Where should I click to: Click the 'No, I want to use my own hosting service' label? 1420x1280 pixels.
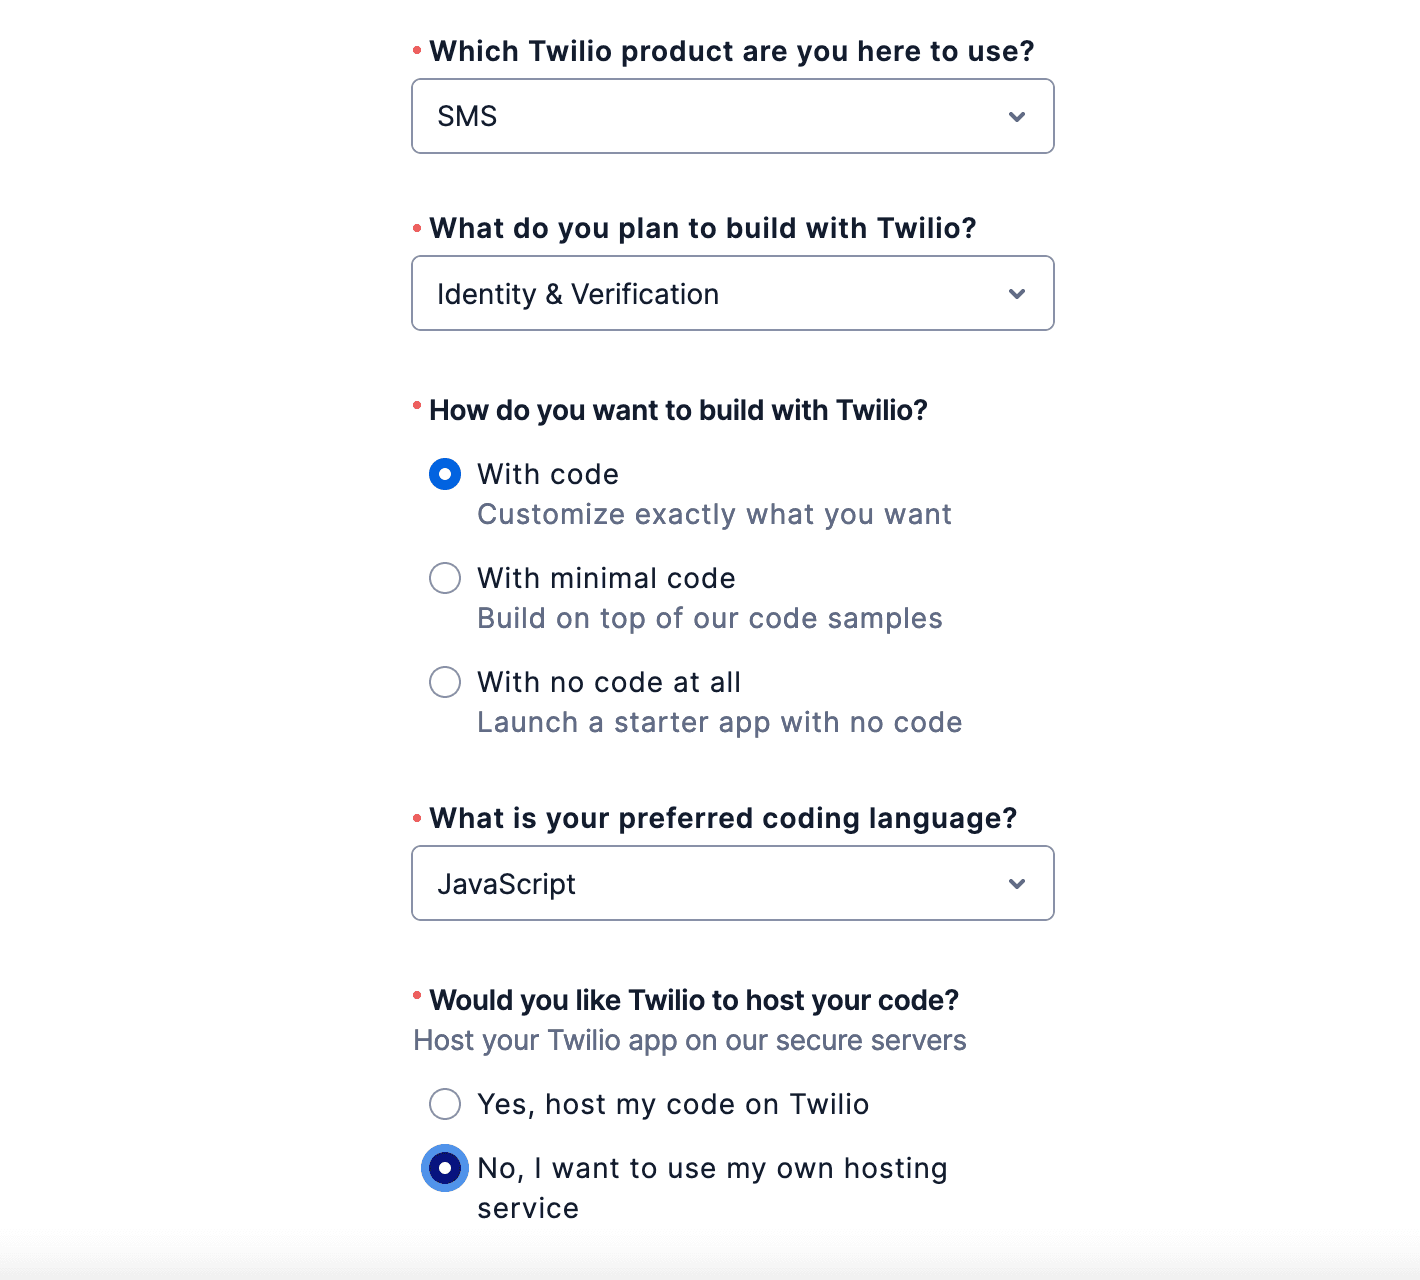[x=712, y=1169]
